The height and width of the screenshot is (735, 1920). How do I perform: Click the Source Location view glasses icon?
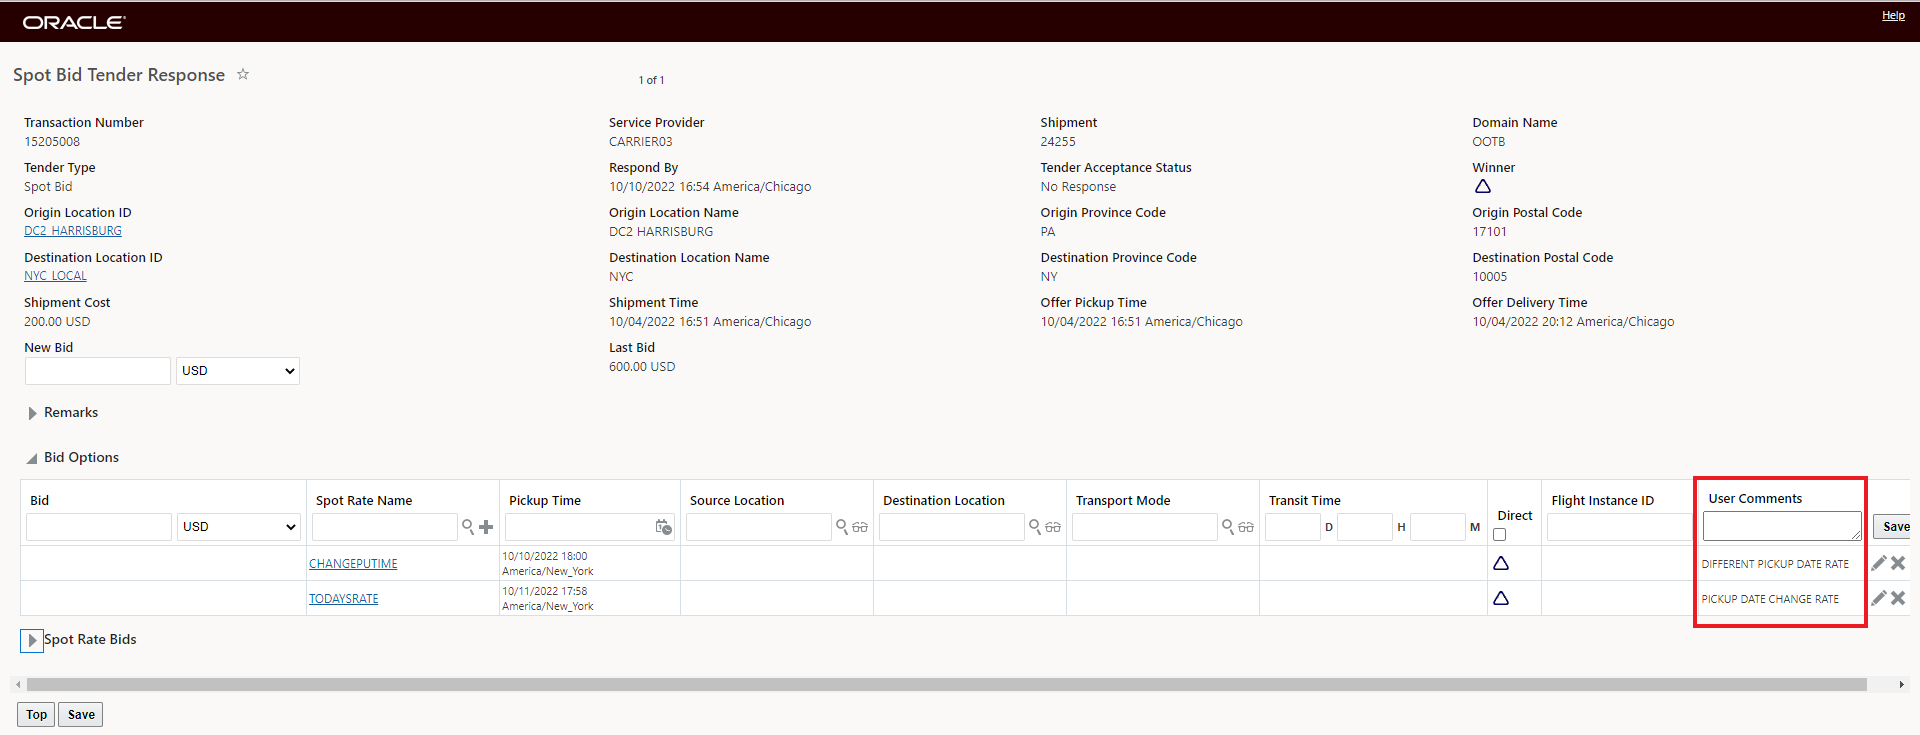[860, 527]
